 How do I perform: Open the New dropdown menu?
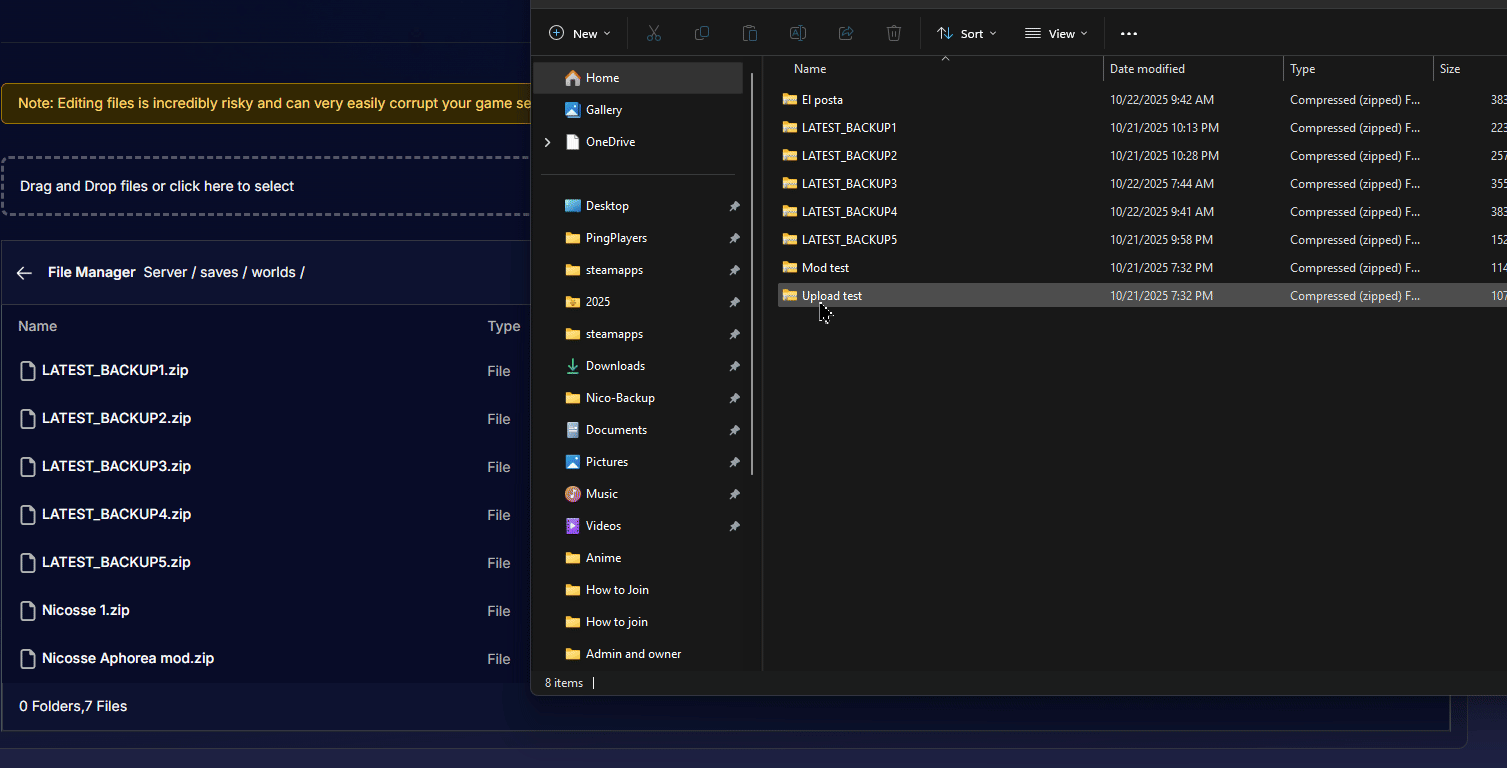580,33
